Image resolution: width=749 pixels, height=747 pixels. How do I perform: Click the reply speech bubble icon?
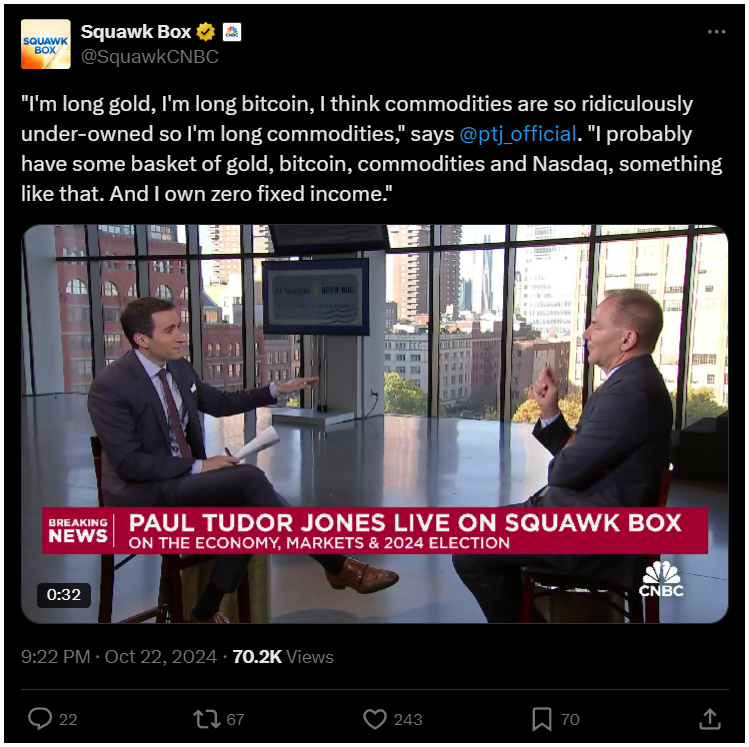coord(40,719)
